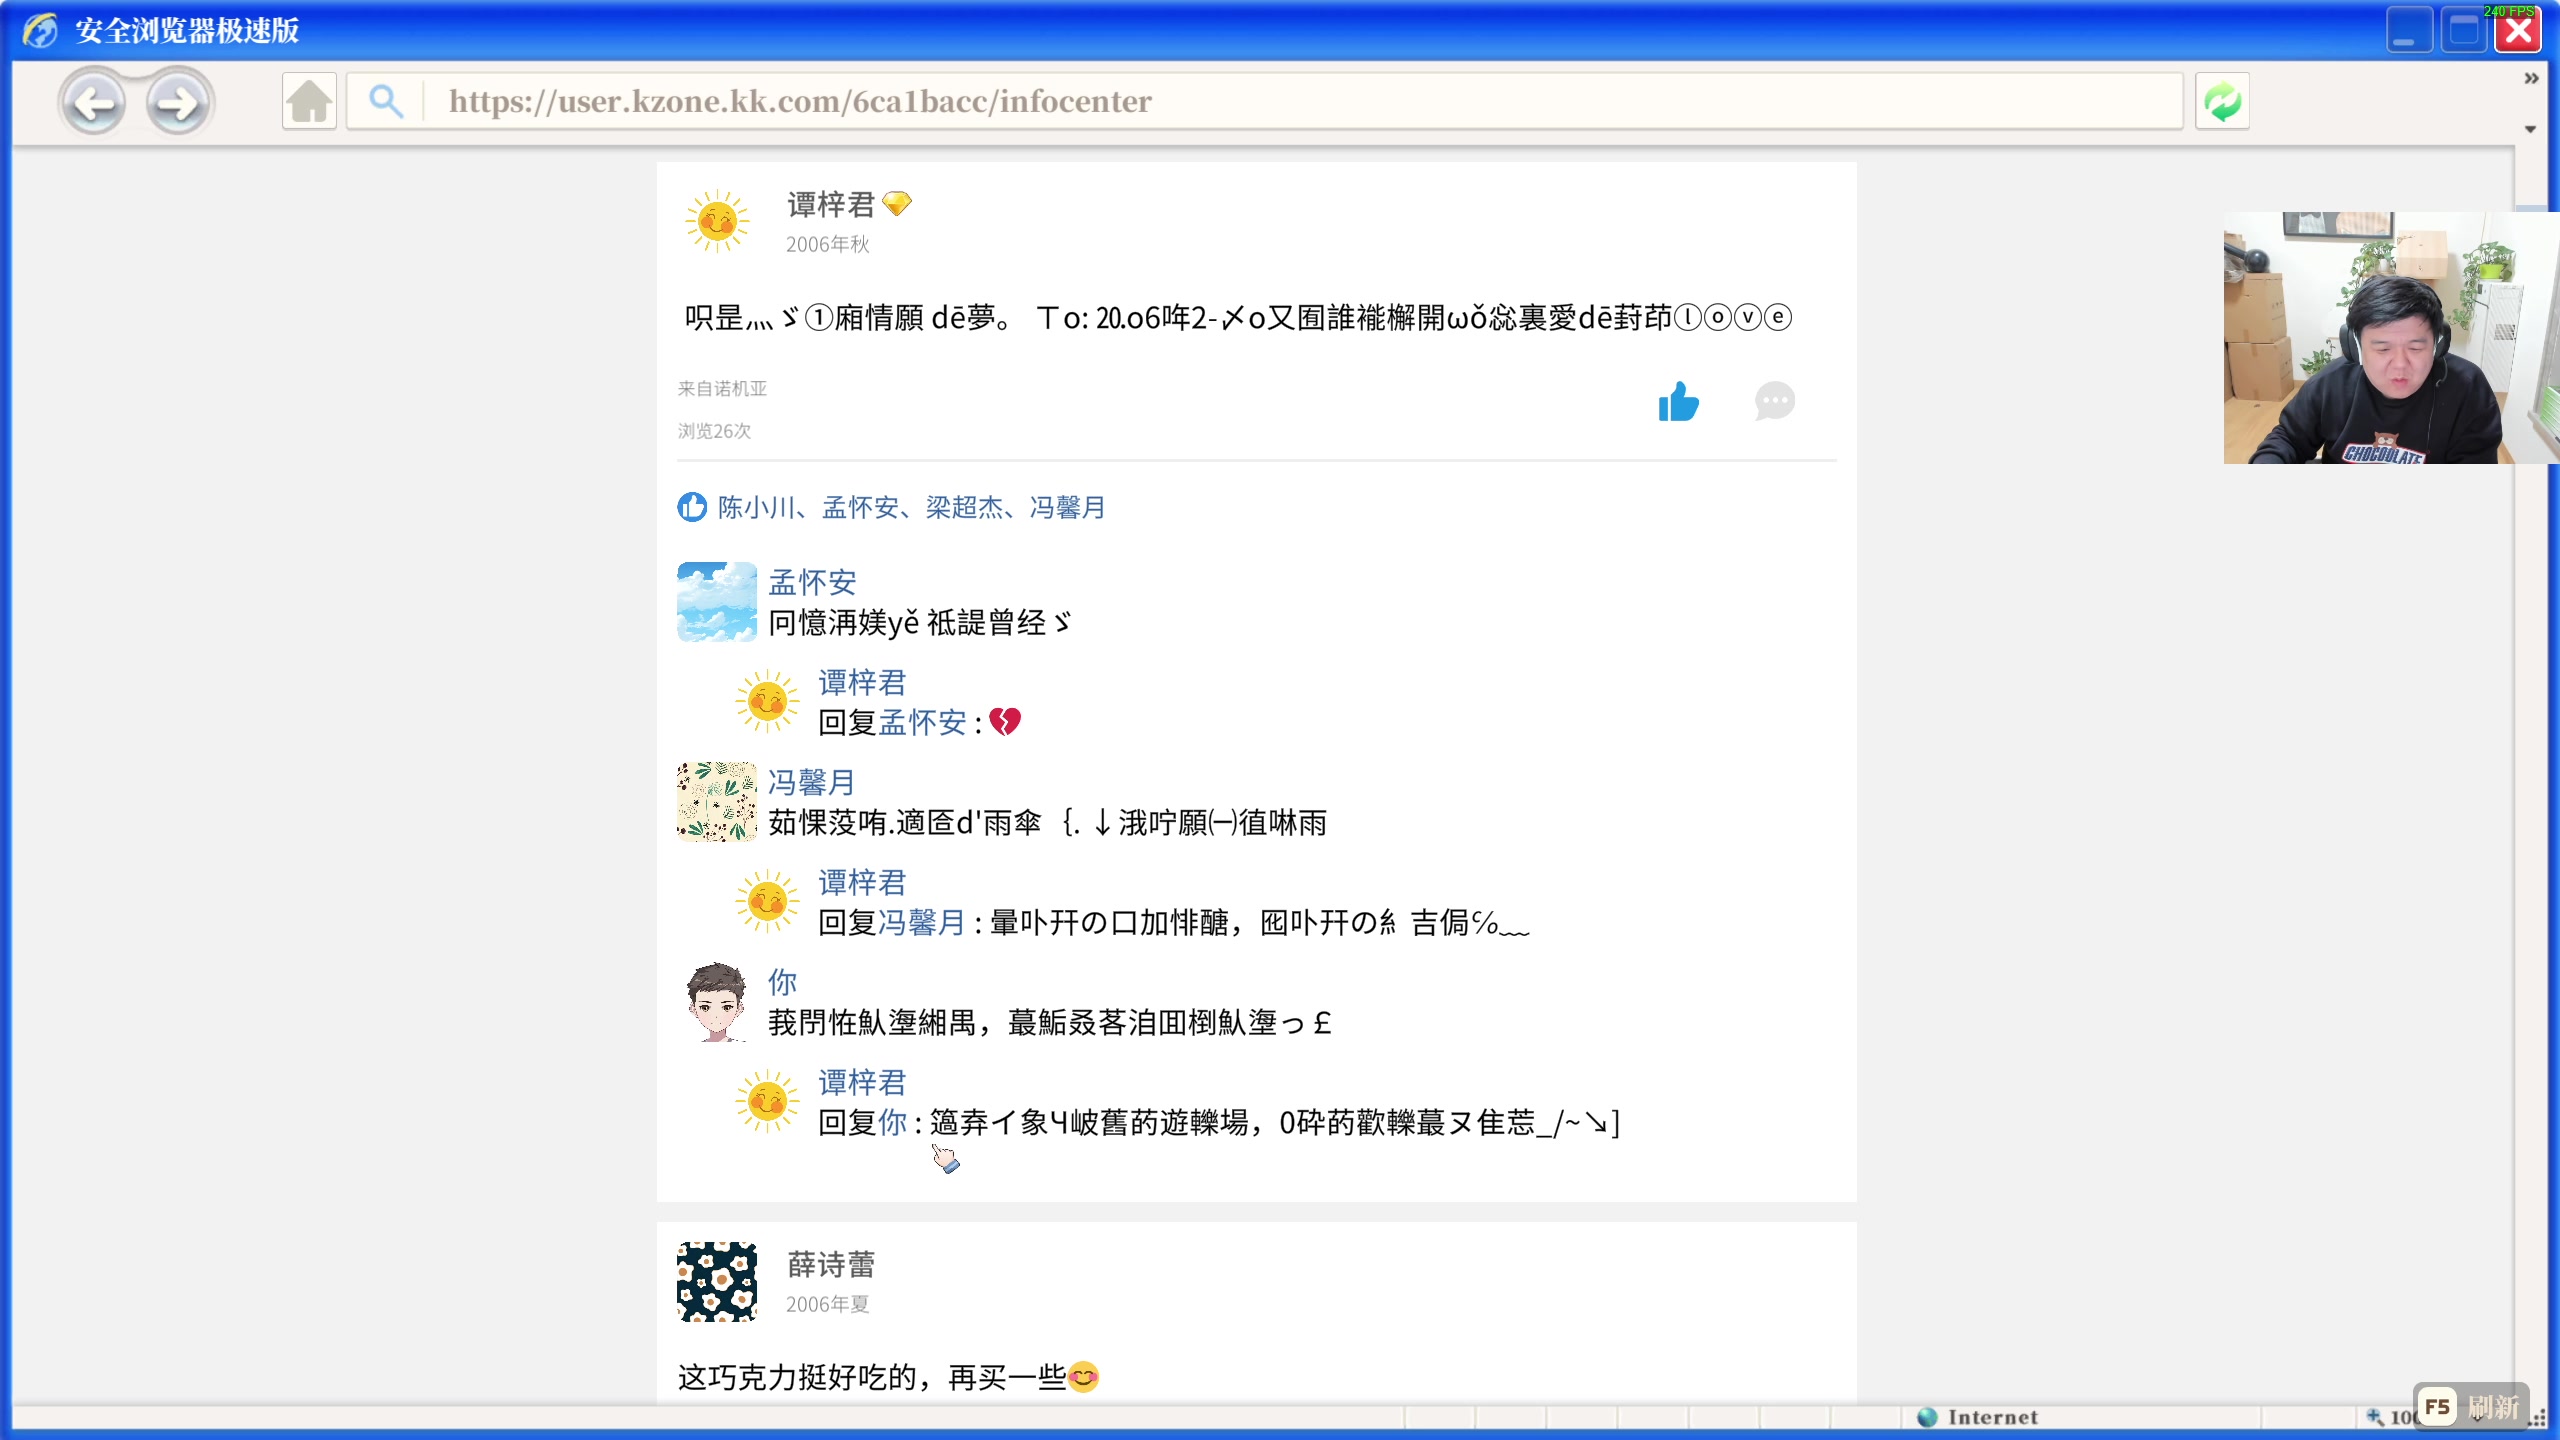Viewport: 2560px width, 1440px height.
Task: Click the magnifier search icon
Action: click(x=386, y=101)
